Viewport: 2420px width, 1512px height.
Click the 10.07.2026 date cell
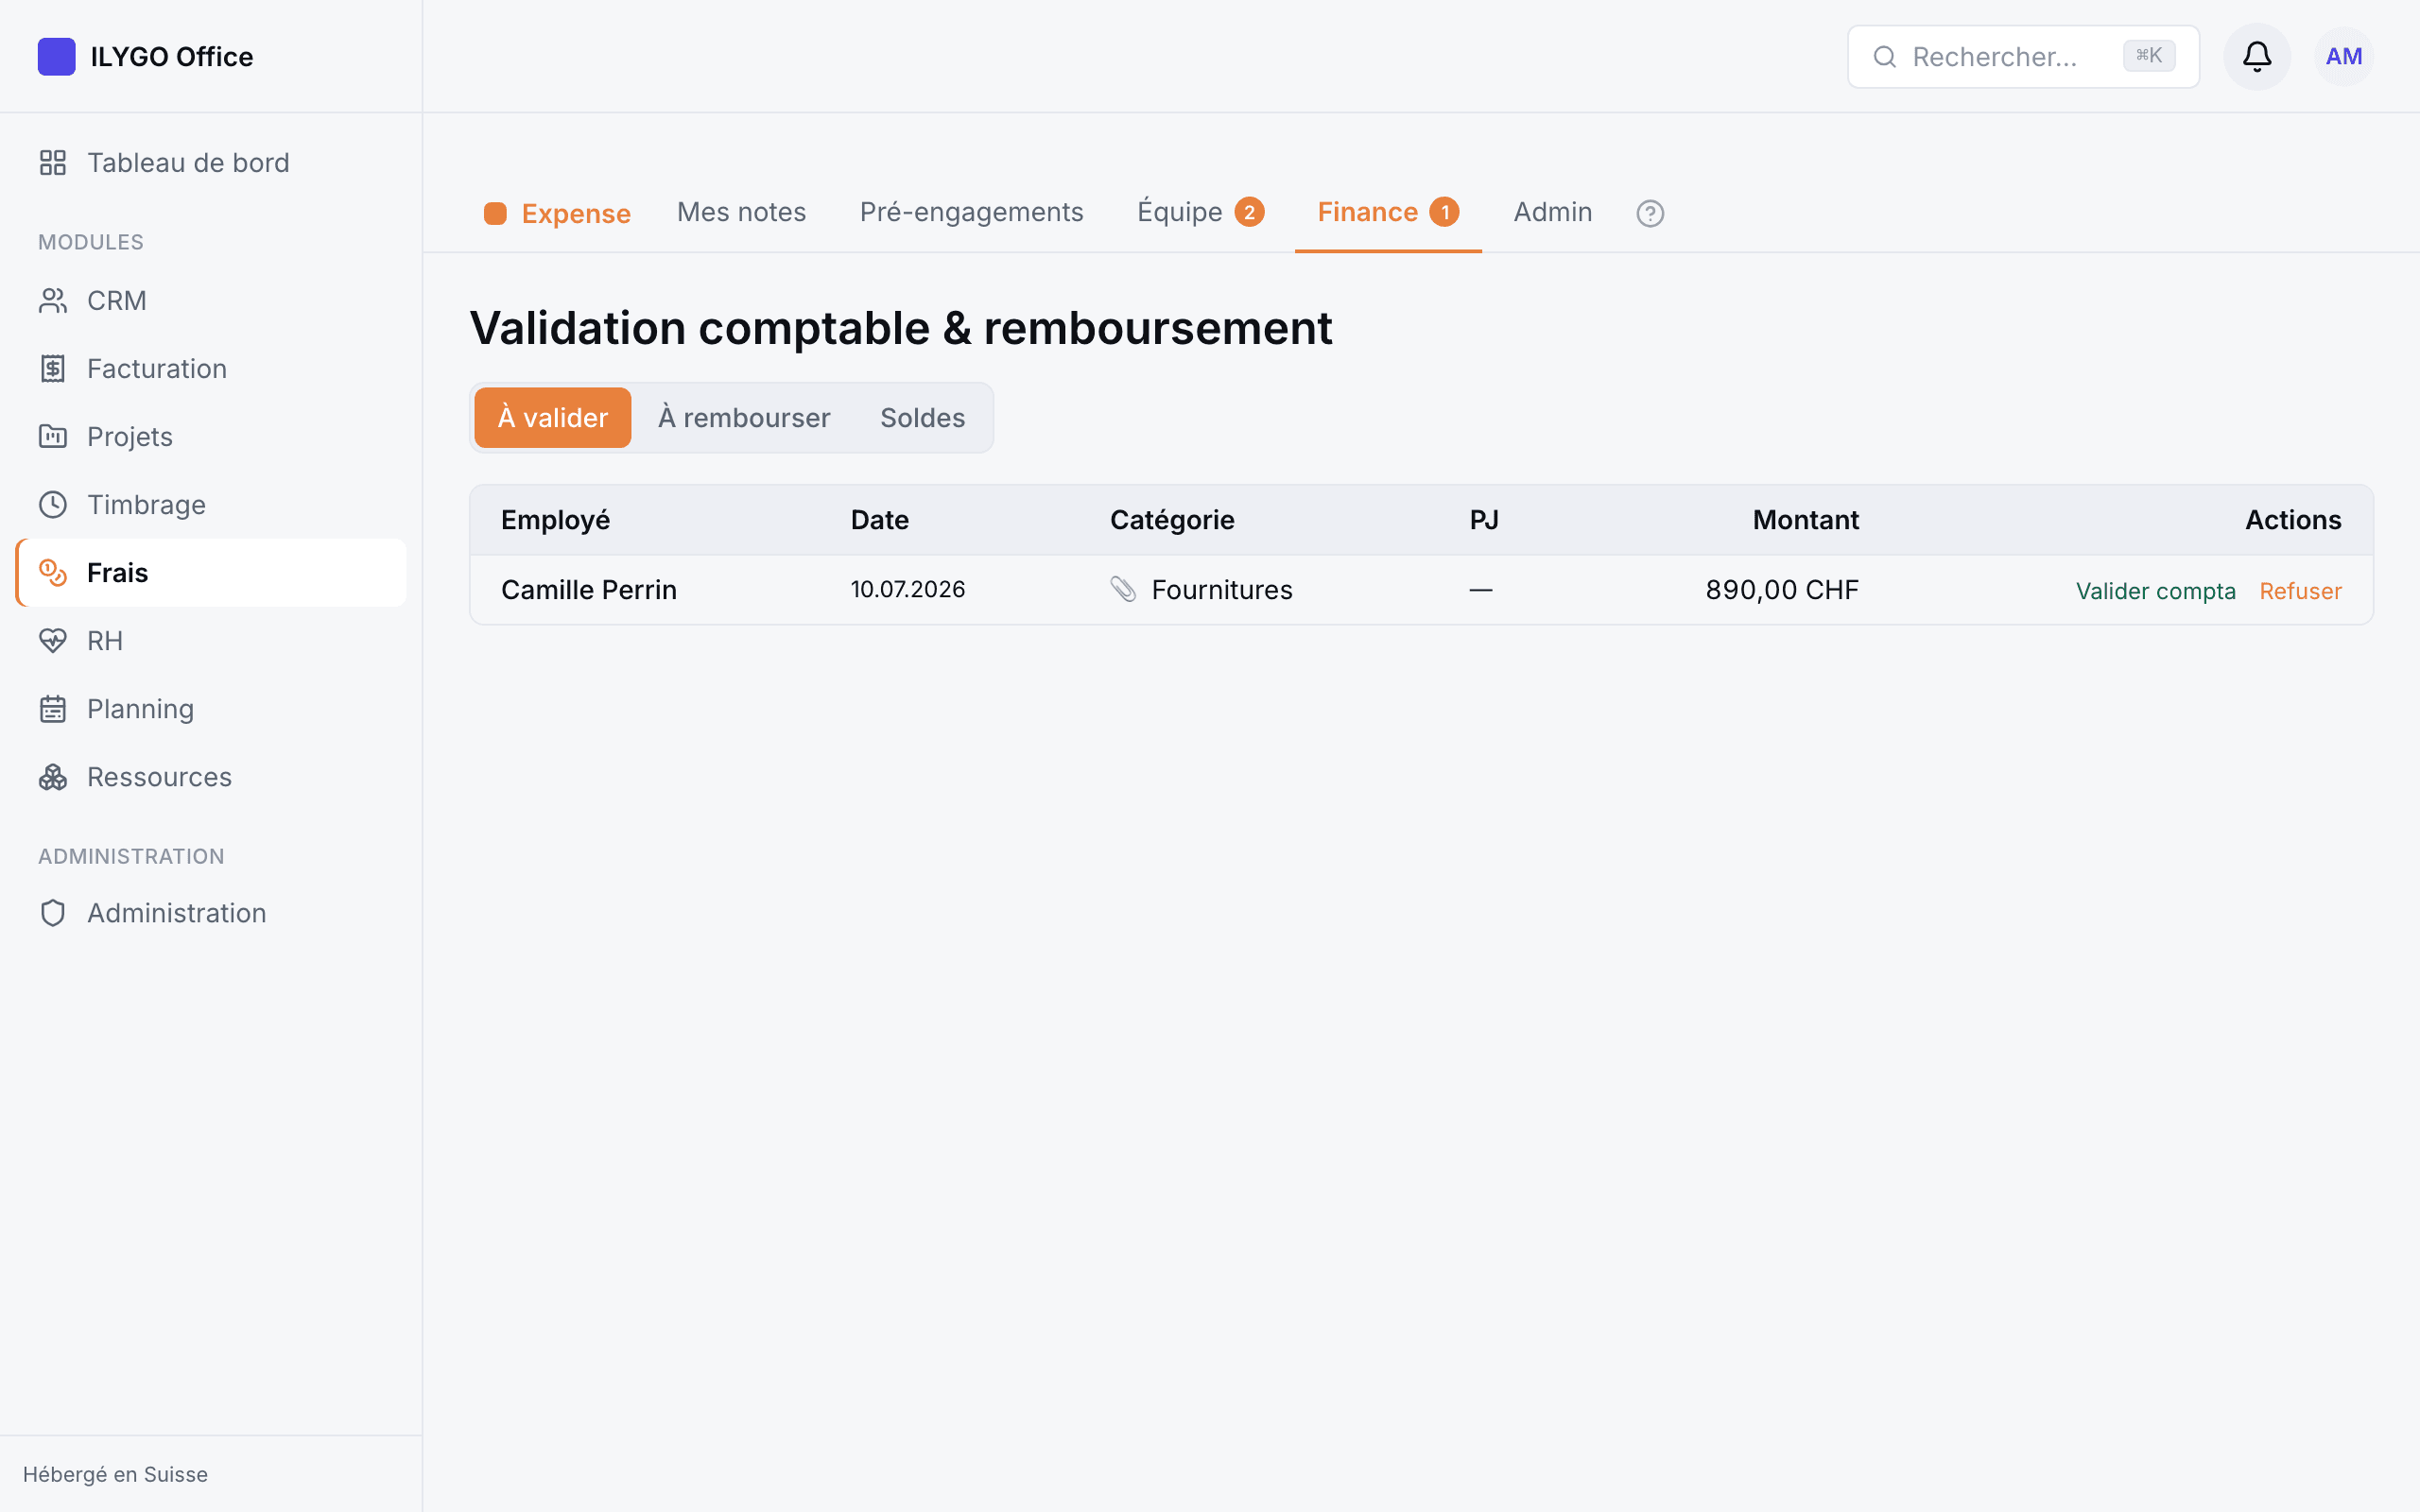pyautogui.click(x=907, y=589)
